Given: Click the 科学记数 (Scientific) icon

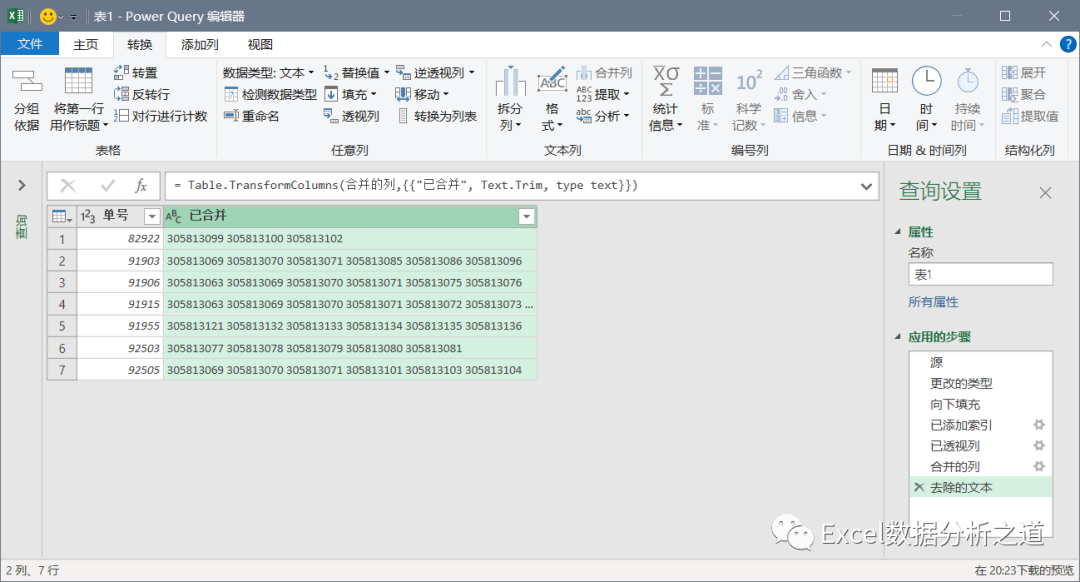Looking at the screenshot, I should (749, 81).
